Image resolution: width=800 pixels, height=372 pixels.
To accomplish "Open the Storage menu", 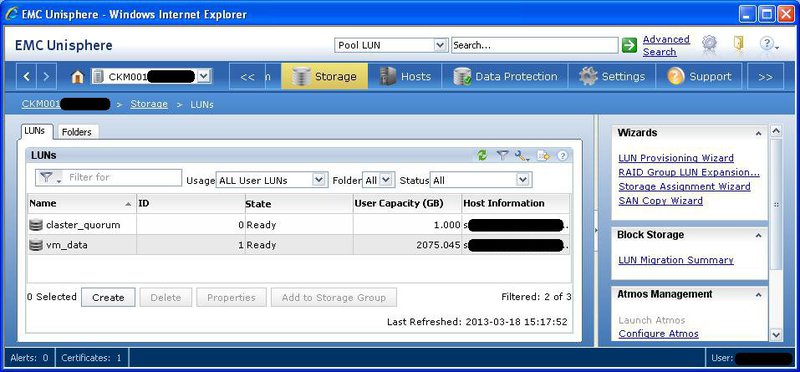I will click(x=324, y=77).
